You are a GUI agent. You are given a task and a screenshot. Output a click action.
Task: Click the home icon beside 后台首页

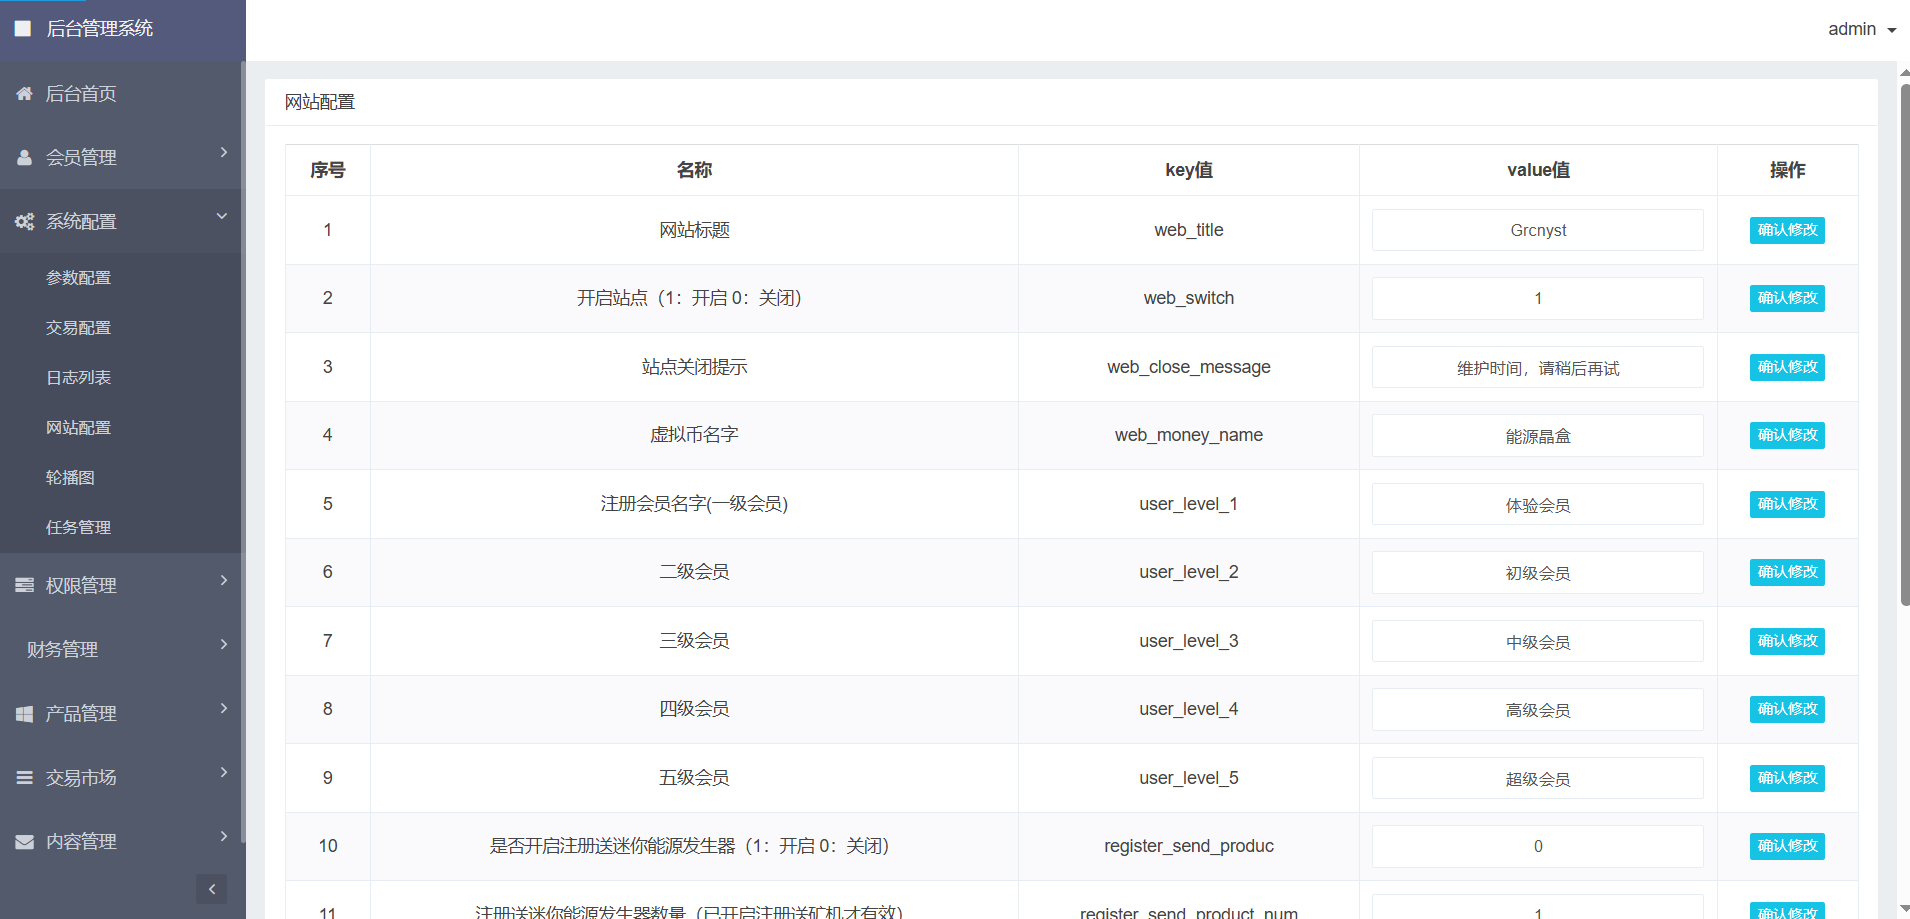click(x=24, y=94)
